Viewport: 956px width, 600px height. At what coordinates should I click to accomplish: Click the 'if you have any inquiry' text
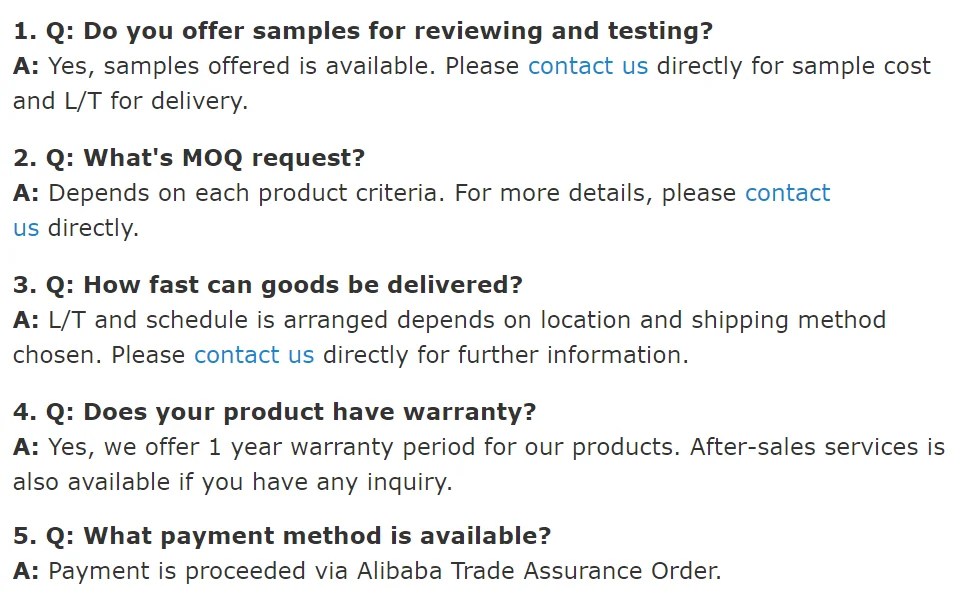point(327,482)
